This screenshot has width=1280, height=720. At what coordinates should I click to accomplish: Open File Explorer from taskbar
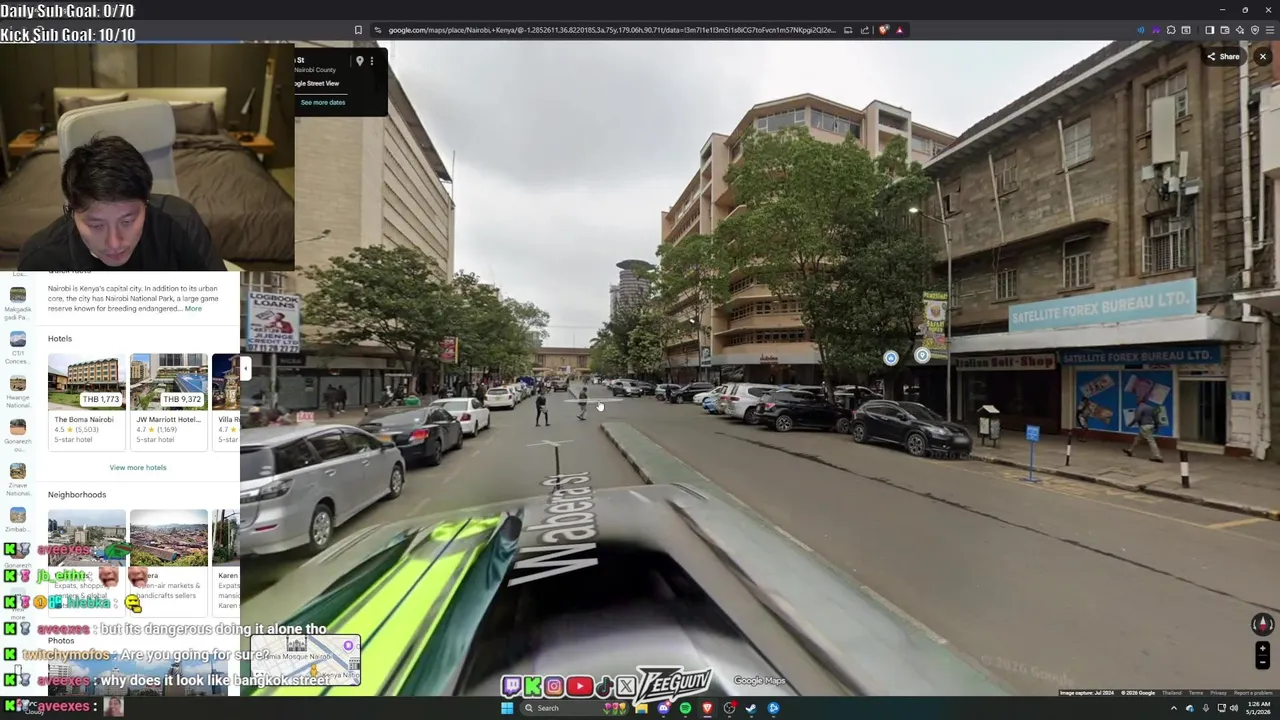pyautogui.click(x=641, y=708)
